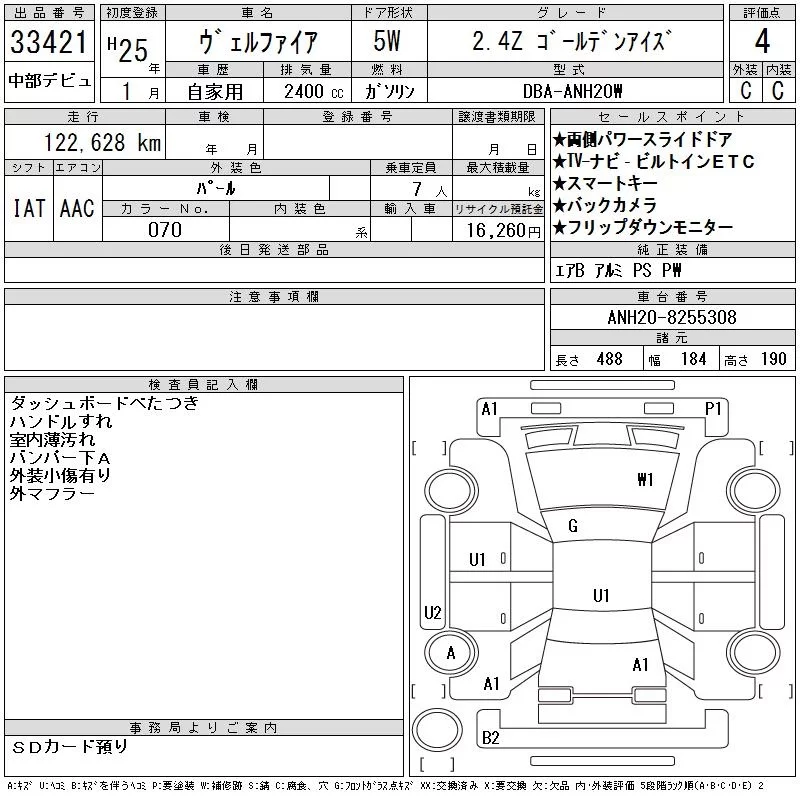Click the ダッシュボードべたつき inspector note
This screenshot has height=800, width=800.
click(104, 404)
